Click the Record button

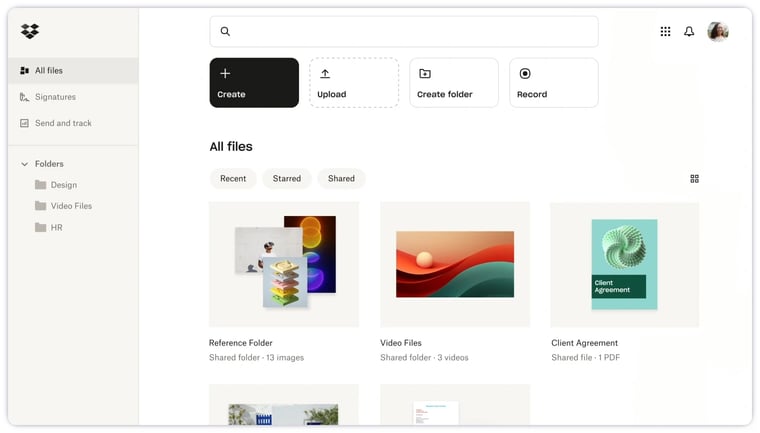[x=554, y=83]
